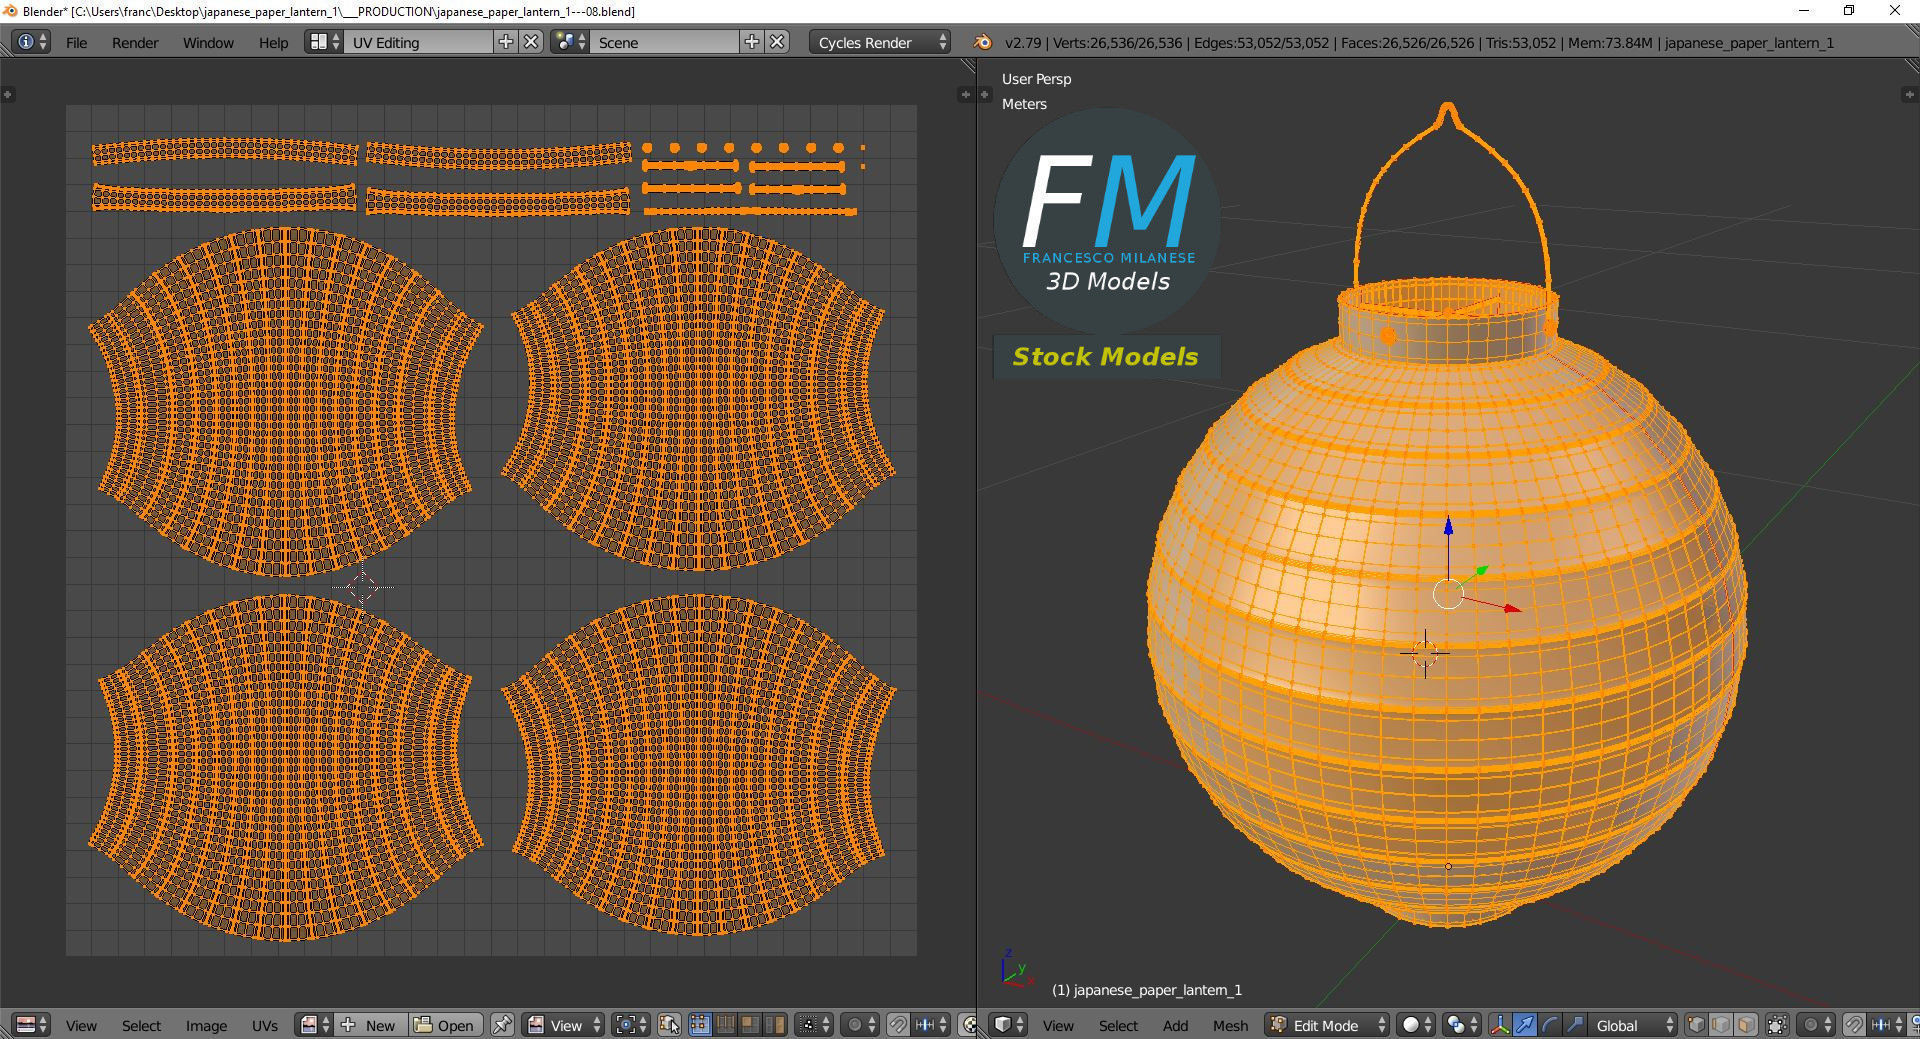1920x1039 pixels.
Task: Browse screen layouts list
Action: pyautogui.click(x=324, y=42)
